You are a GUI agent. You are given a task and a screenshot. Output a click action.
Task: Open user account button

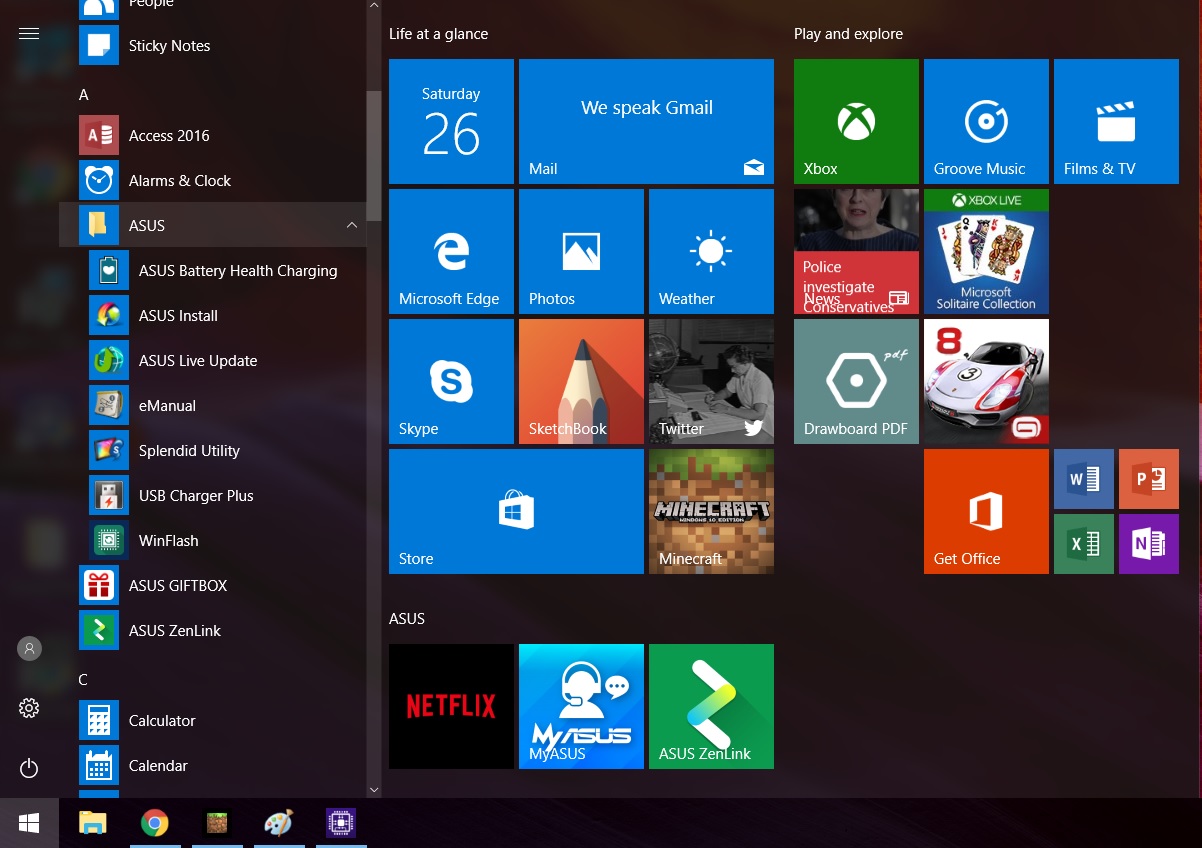(x=29, y=648)
